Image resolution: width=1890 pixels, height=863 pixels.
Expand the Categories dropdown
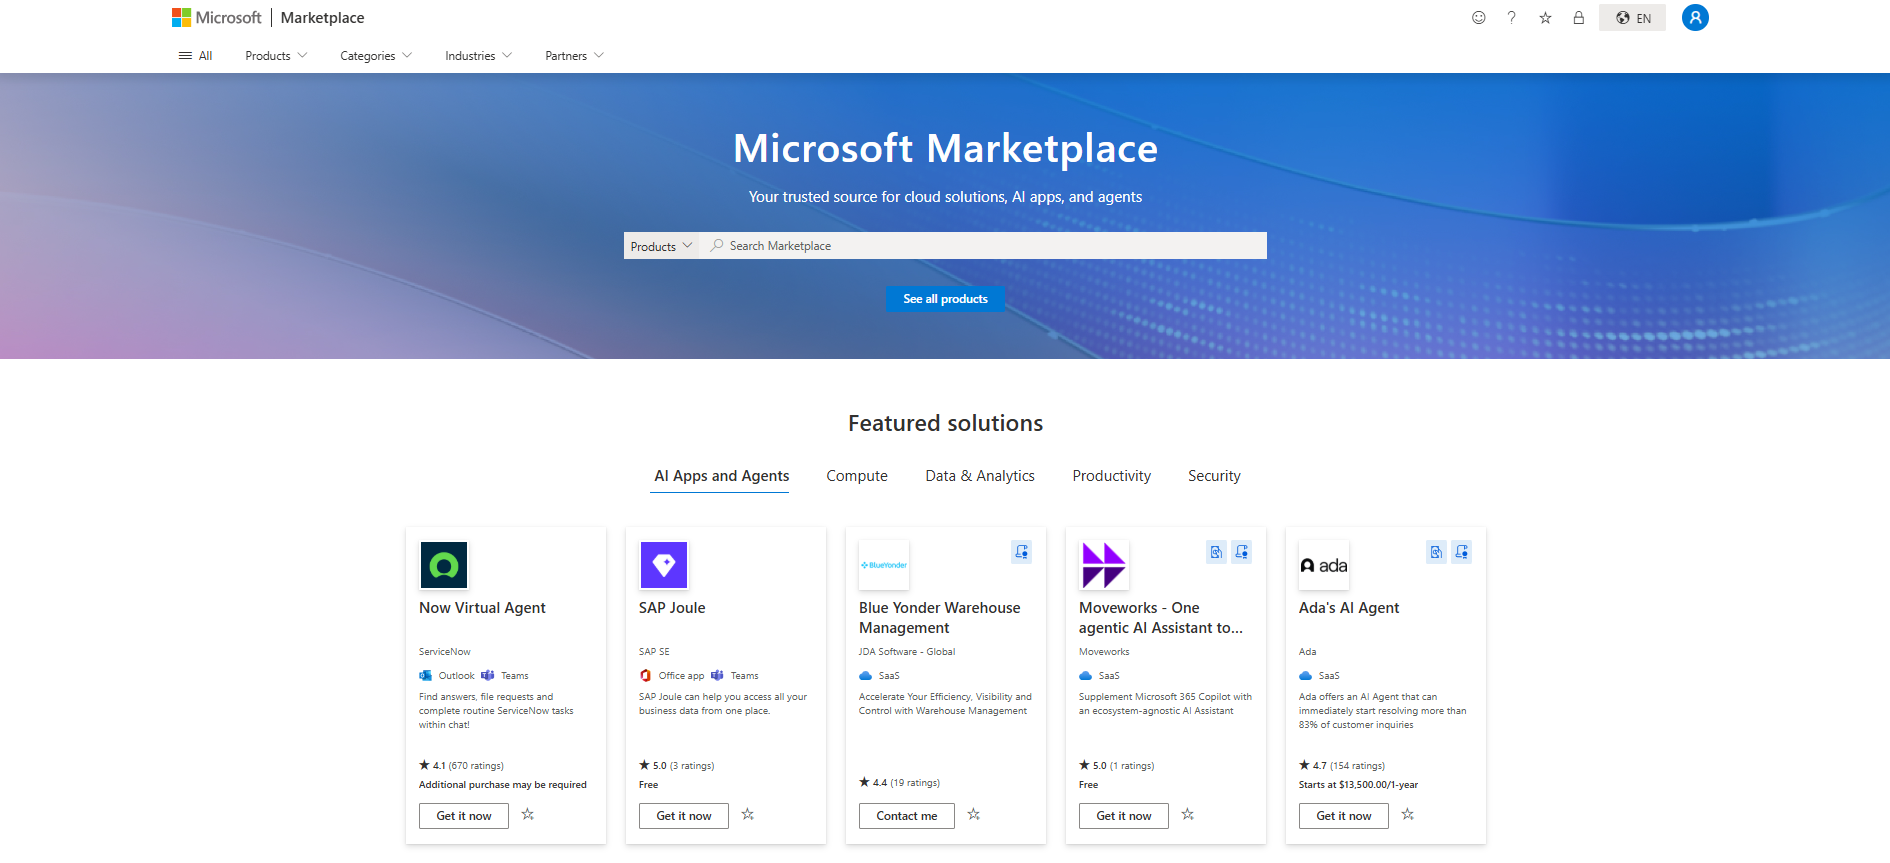(x=375, y=56)
